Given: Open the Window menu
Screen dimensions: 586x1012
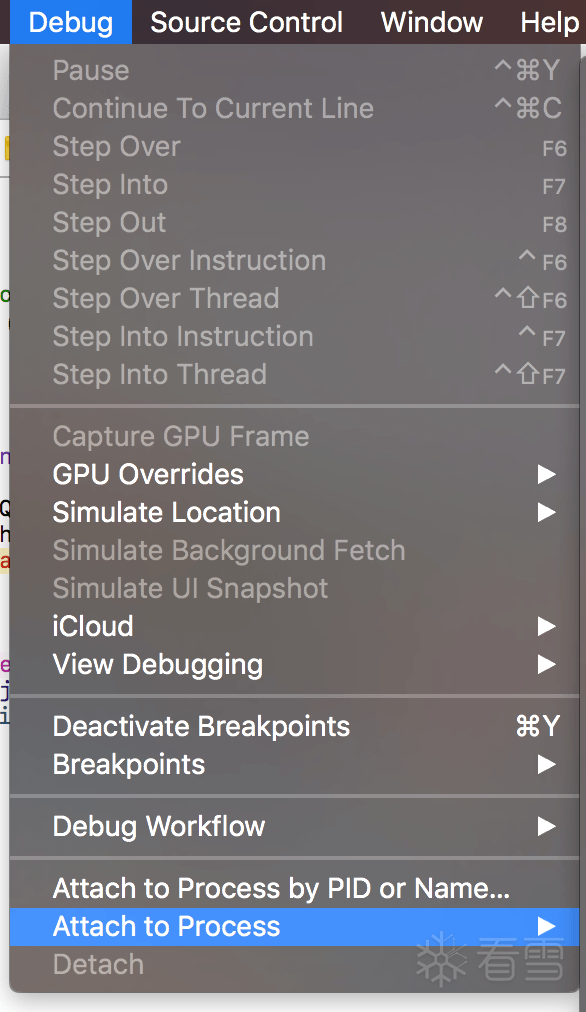Looking at the screenshot, I should pyautogui.click(x=432, y=22).
